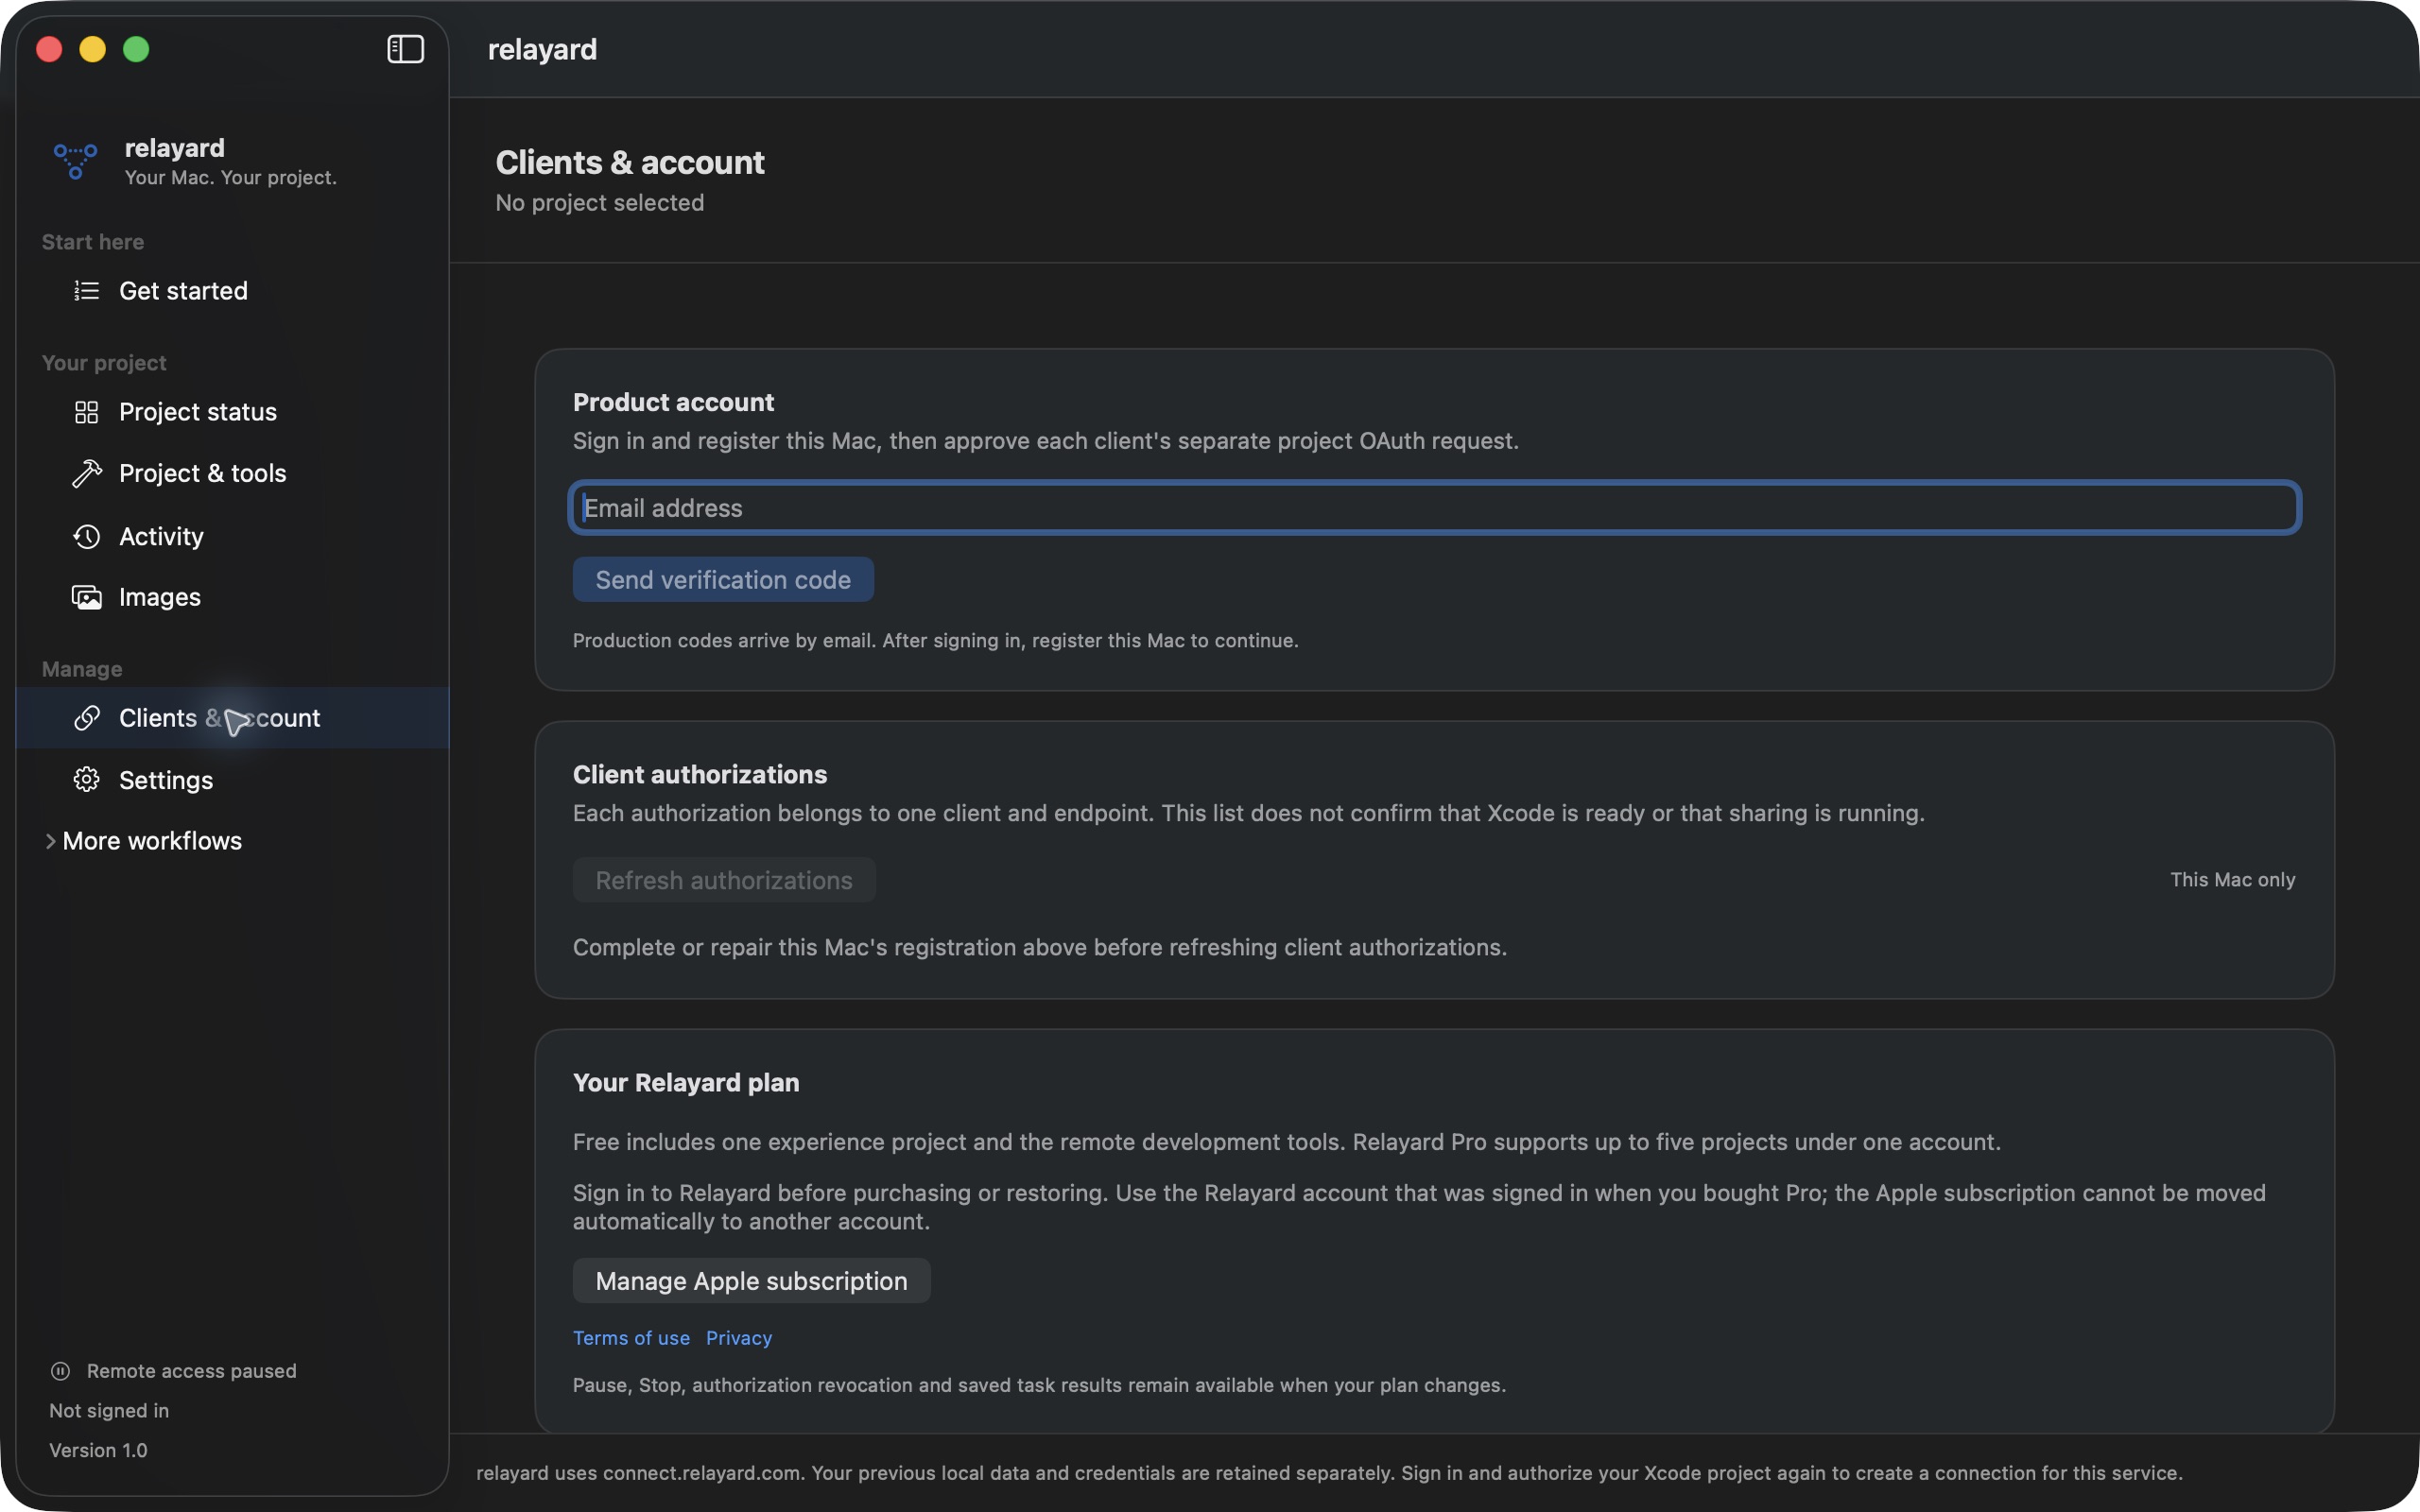Click the 'Product account' heading
The height and width of the screenshot is (1512, 2420).
(673, 402)
